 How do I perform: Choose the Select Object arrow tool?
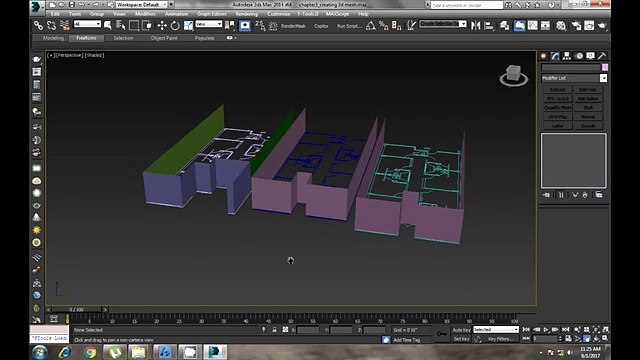pos(108,26)
